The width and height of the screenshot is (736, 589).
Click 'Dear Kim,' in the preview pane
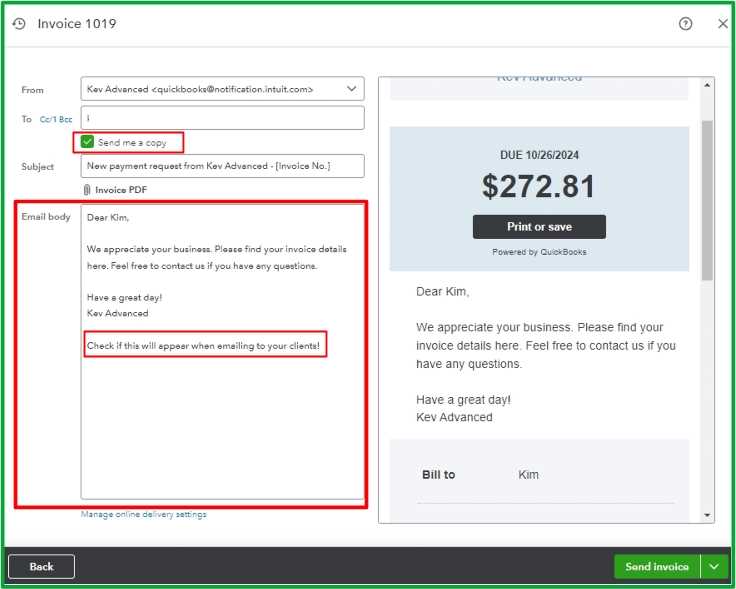[x=443, y=291]
